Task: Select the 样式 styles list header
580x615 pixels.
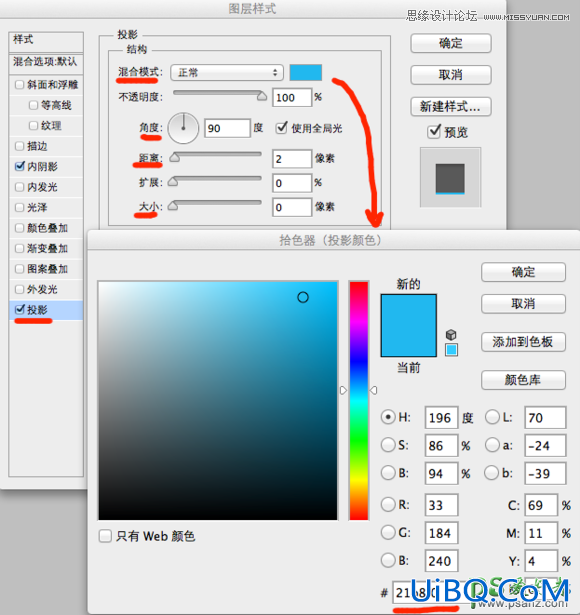Action: pyautogui.click(x=46, y=42)
